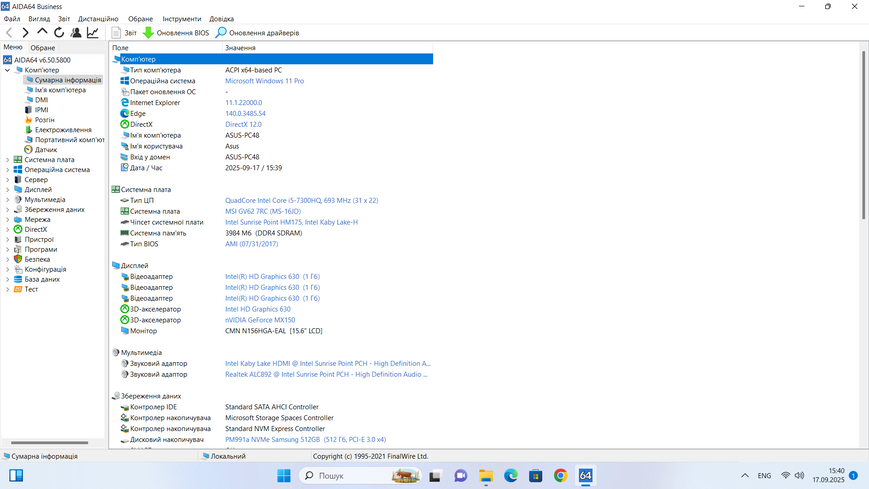Expand the Сервер tree node
Viewport: 869px width, 489px height.
[x=7, y=180]
